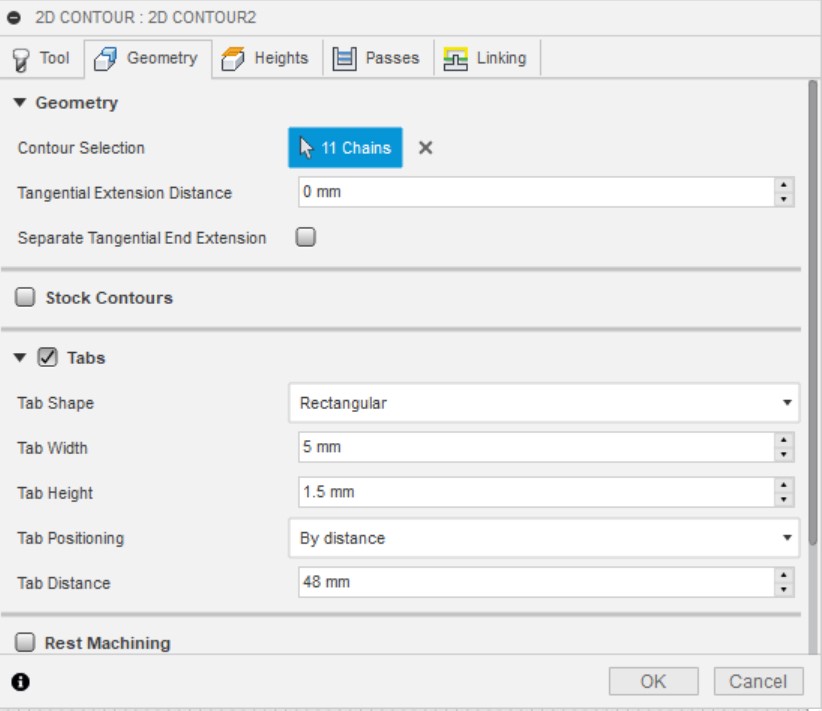Collapse the Tabs section triangle

point(20,357)
